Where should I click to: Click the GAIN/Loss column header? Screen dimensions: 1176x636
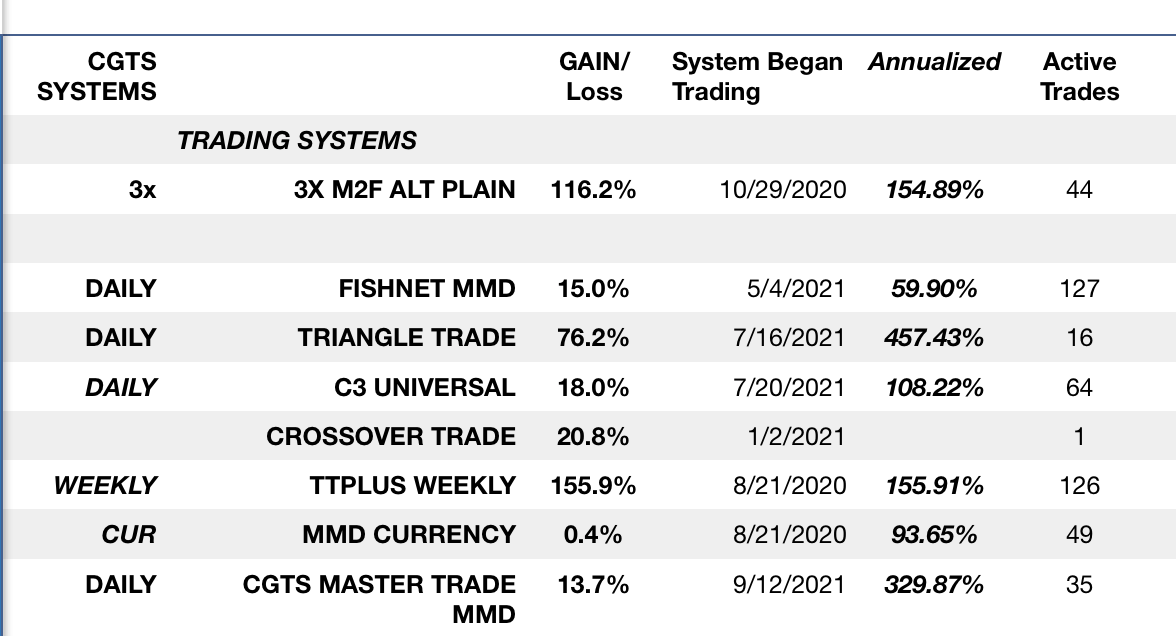(594, 77)
